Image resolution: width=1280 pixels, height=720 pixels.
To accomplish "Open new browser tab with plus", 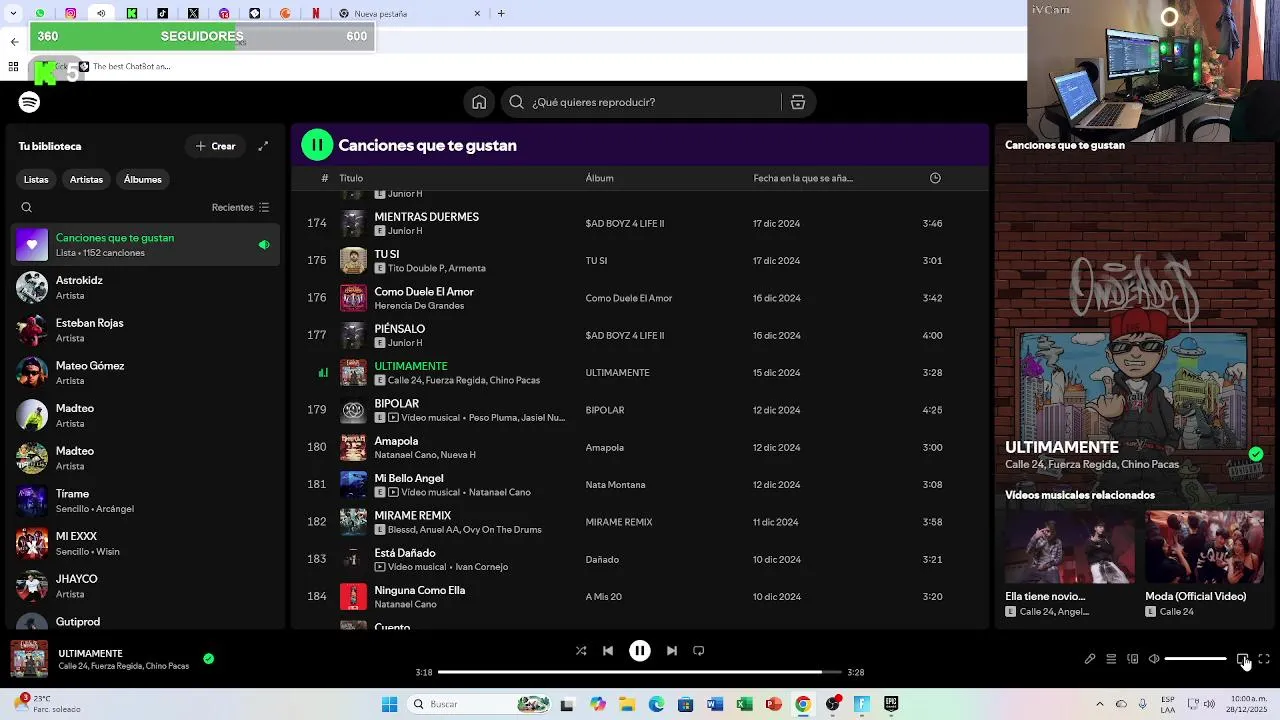I will pos(501,14).
